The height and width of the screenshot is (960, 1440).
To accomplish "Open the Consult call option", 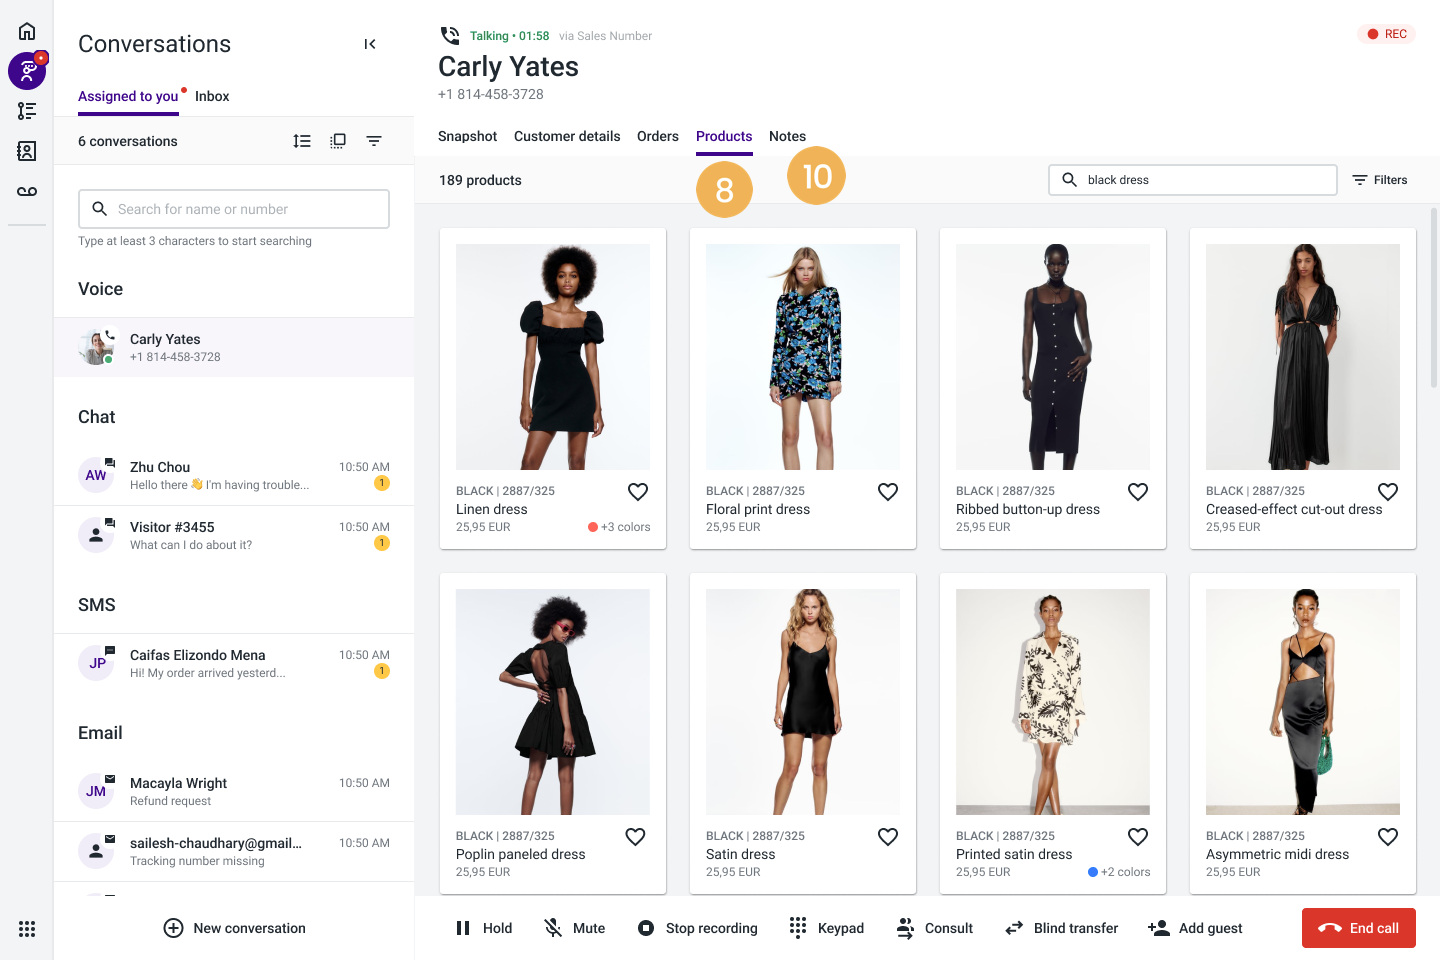I will click(933, 928).
